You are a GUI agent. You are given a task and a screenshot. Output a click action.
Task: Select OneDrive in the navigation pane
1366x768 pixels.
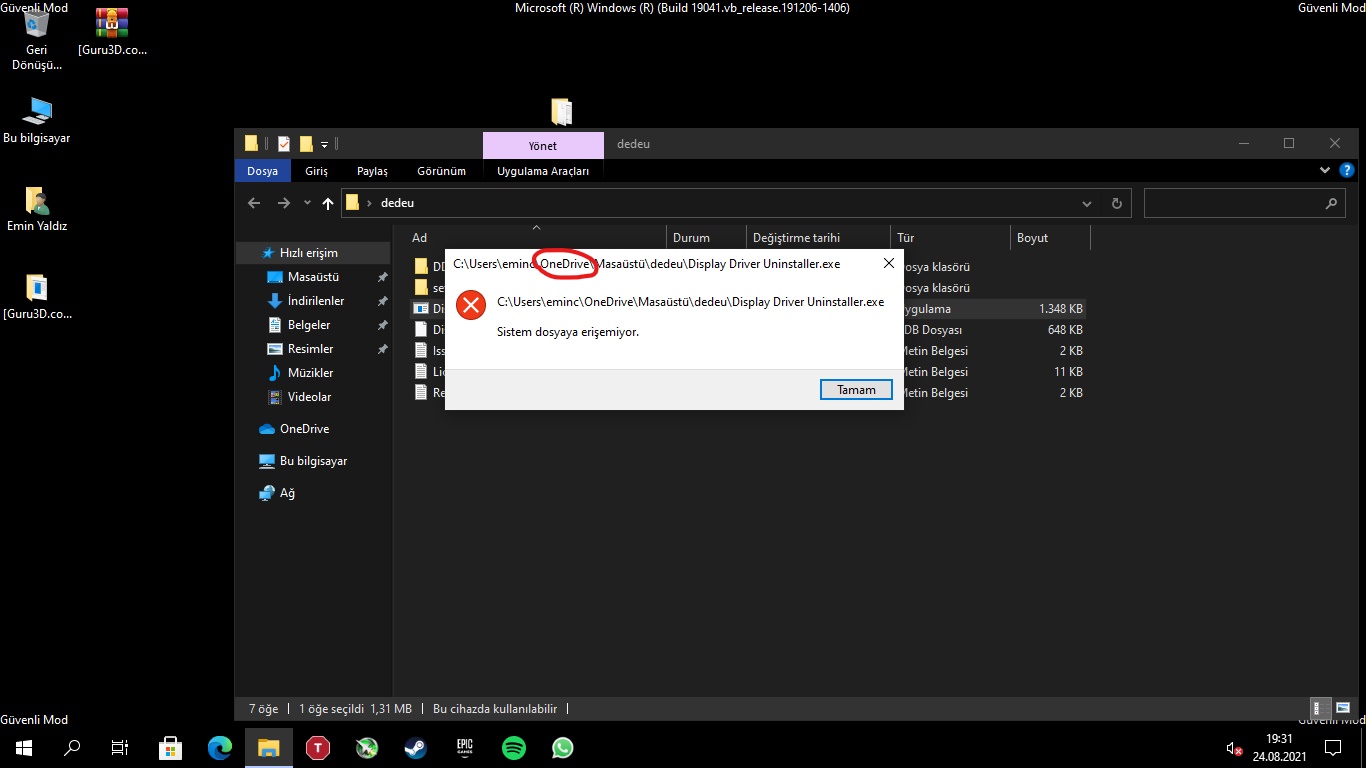[304, 429]
